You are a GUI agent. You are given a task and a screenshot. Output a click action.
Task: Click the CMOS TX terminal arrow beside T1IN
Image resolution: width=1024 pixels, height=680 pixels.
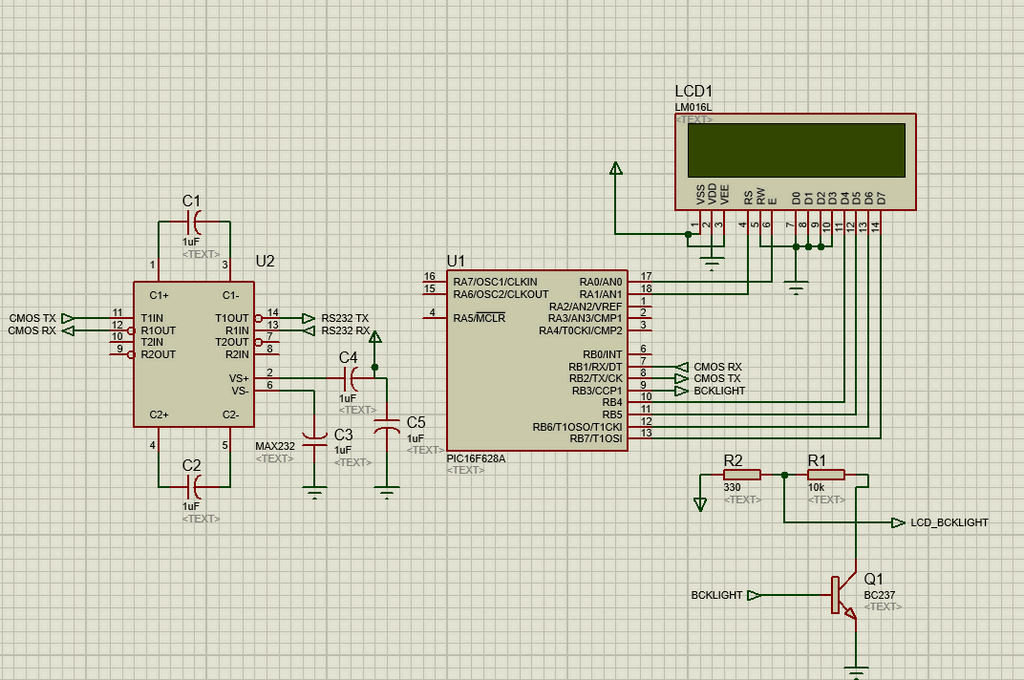[68, 318]
